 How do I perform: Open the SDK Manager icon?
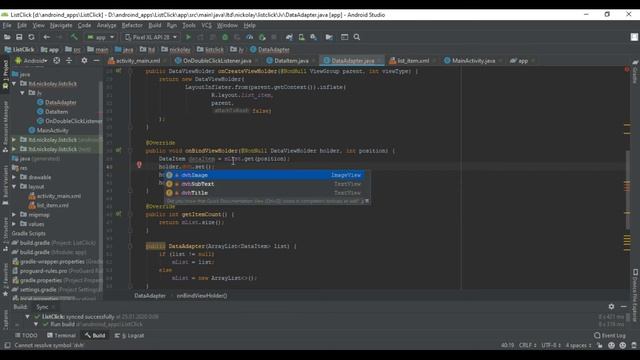(313, 37)
